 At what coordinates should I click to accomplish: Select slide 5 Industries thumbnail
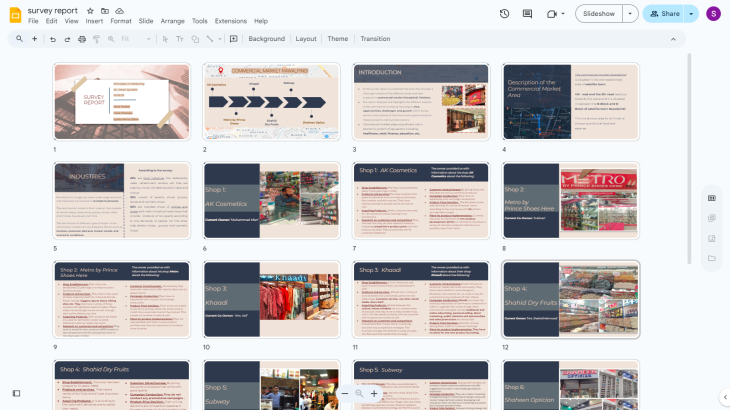(x=122, y=201)
